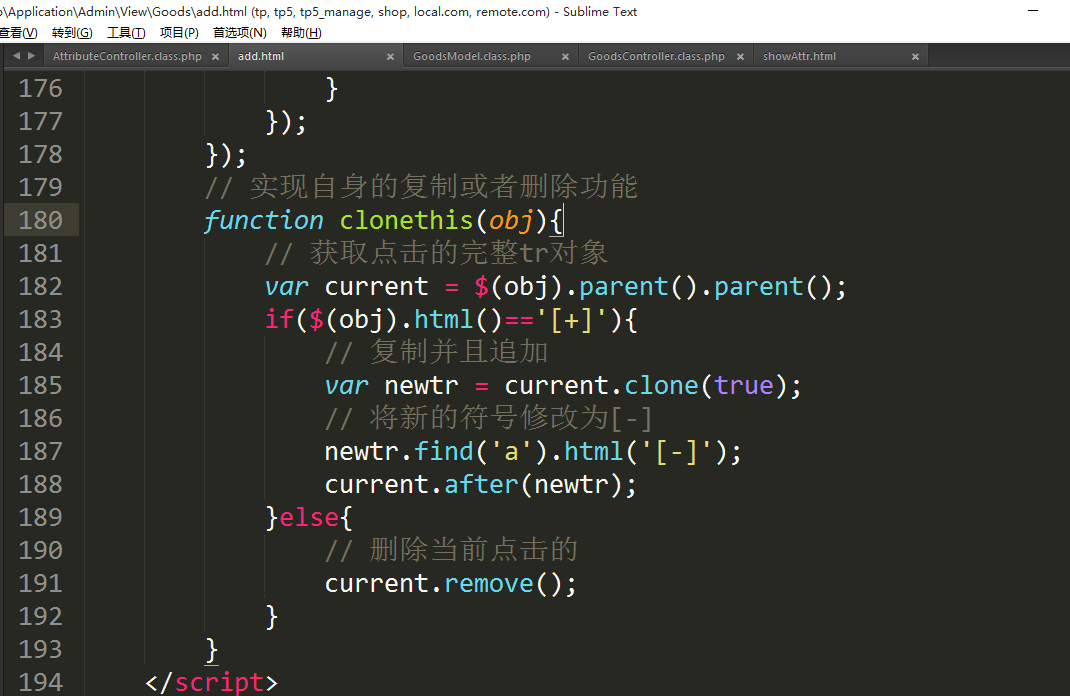Close the showAttr.html tab
The height and width of the screenshot is (696, 1070).
tap(915, 57)
